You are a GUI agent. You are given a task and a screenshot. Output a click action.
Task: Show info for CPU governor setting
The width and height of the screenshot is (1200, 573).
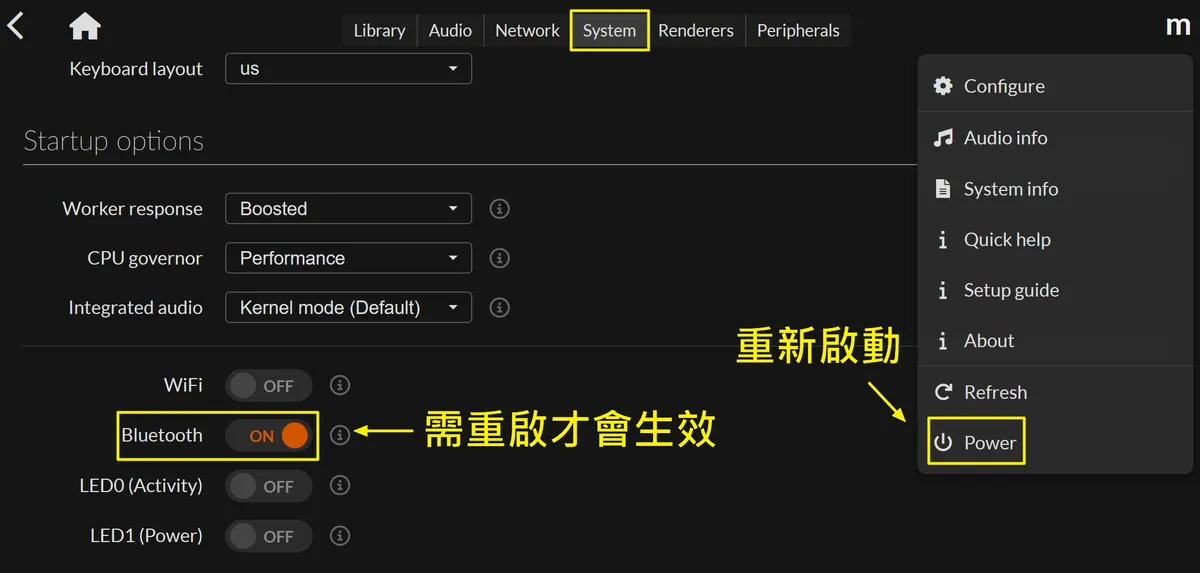(500, 258)
